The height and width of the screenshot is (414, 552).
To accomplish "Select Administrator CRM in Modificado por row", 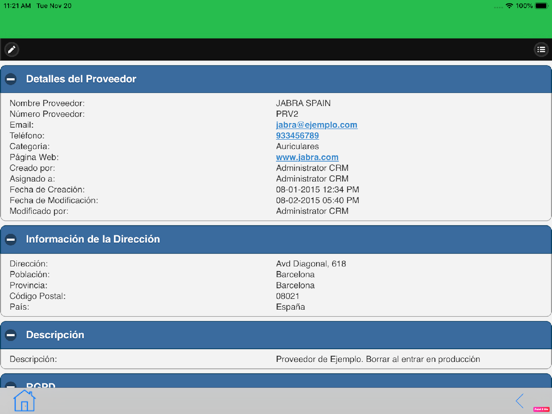I will point(312,211).
